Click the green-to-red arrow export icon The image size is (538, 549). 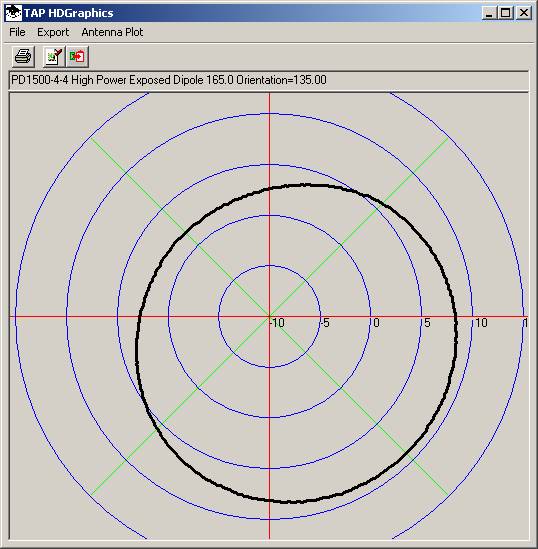(x=77, y=56)
